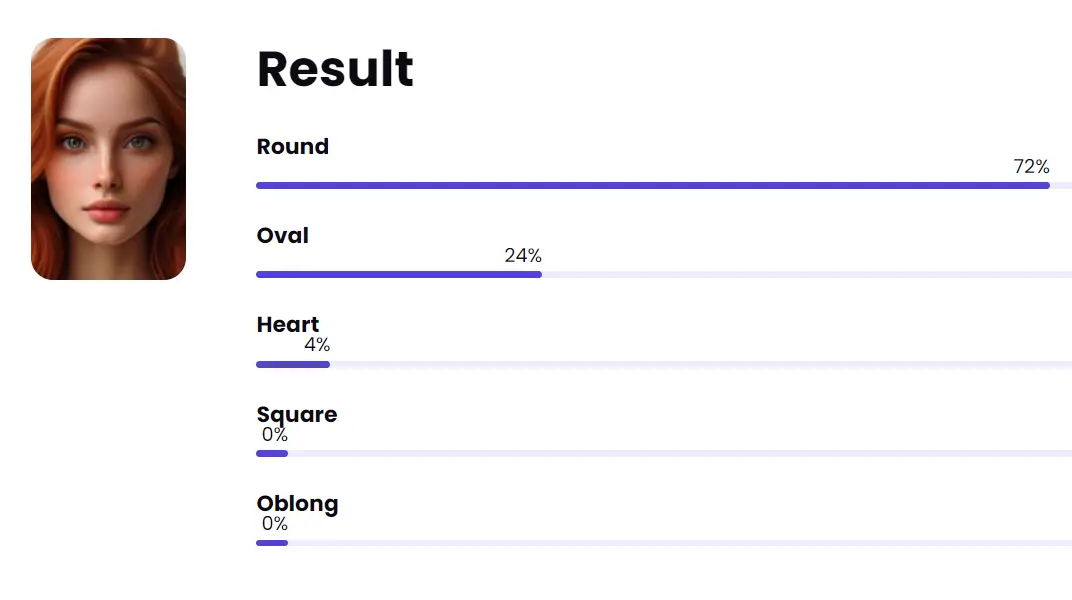1072x600 pixels.
Task: Click the 72% value for Round
Action: pos(1031,167)
